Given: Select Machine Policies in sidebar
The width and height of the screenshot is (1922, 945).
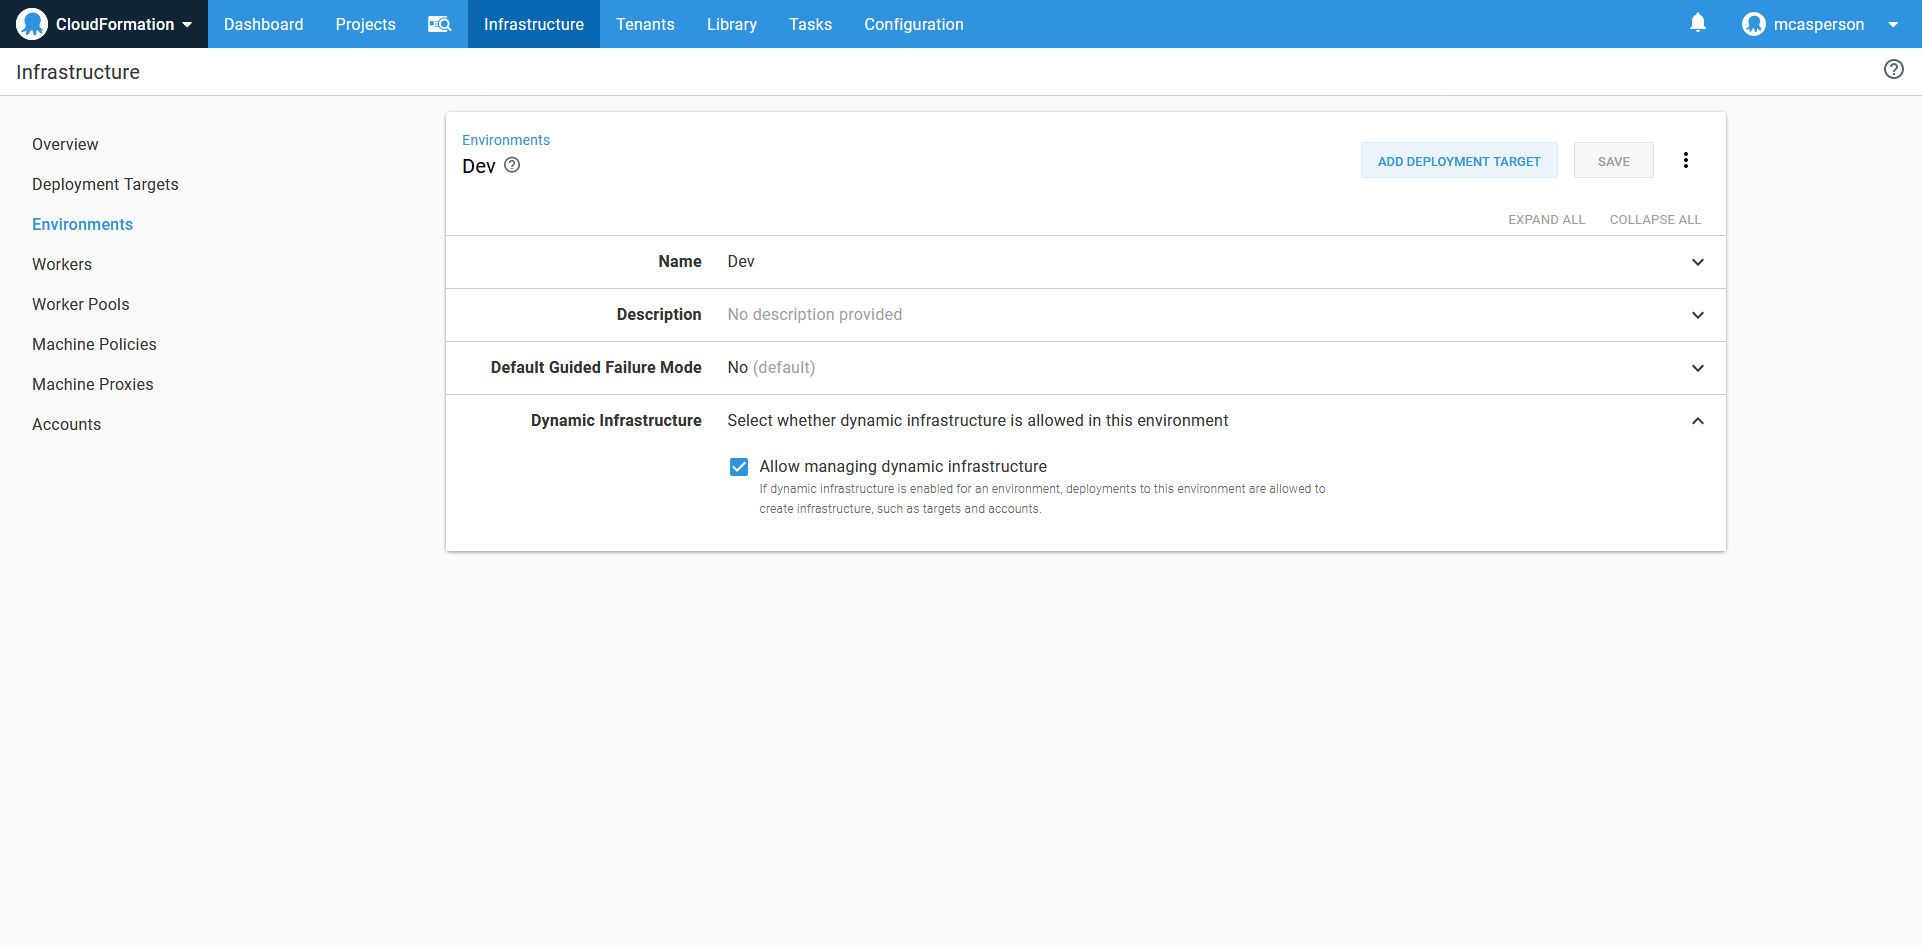Looking at the screenshot, I should pyautogui.click(x=94, y=344).
